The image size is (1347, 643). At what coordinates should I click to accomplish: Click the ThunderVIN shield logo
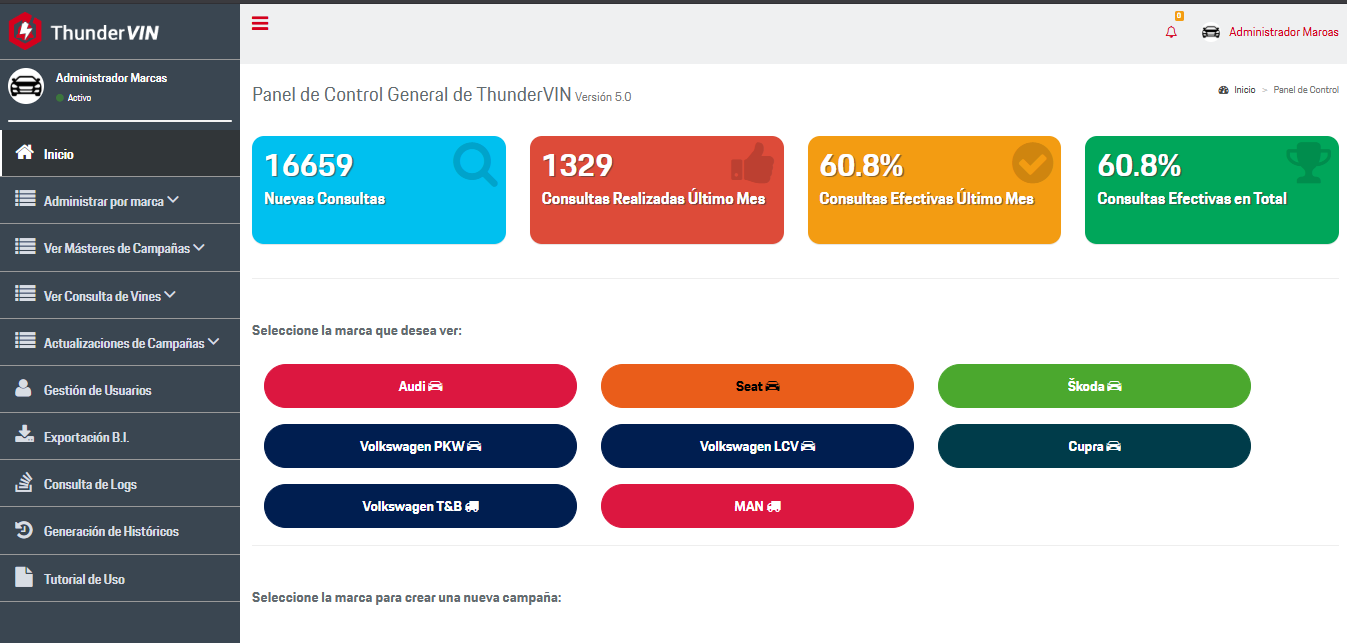24,32
